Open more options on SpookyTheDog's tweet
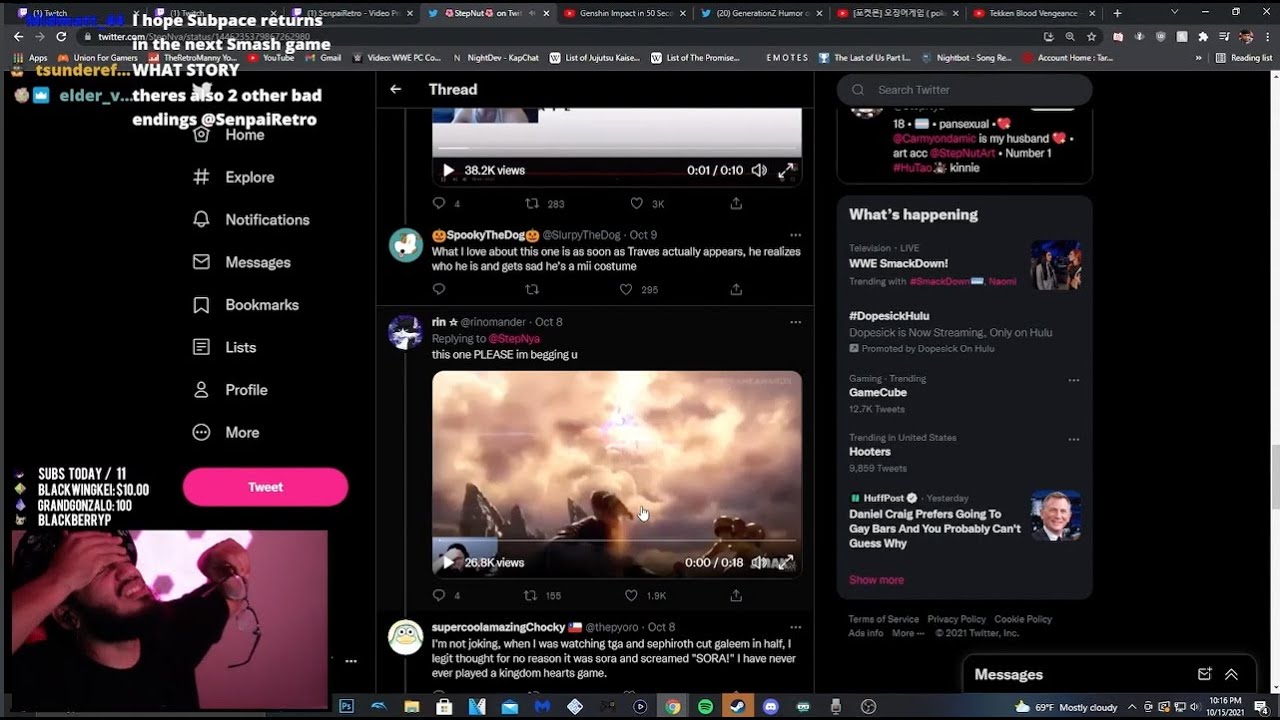This screenshot has height=720, width=1280. 795,235
